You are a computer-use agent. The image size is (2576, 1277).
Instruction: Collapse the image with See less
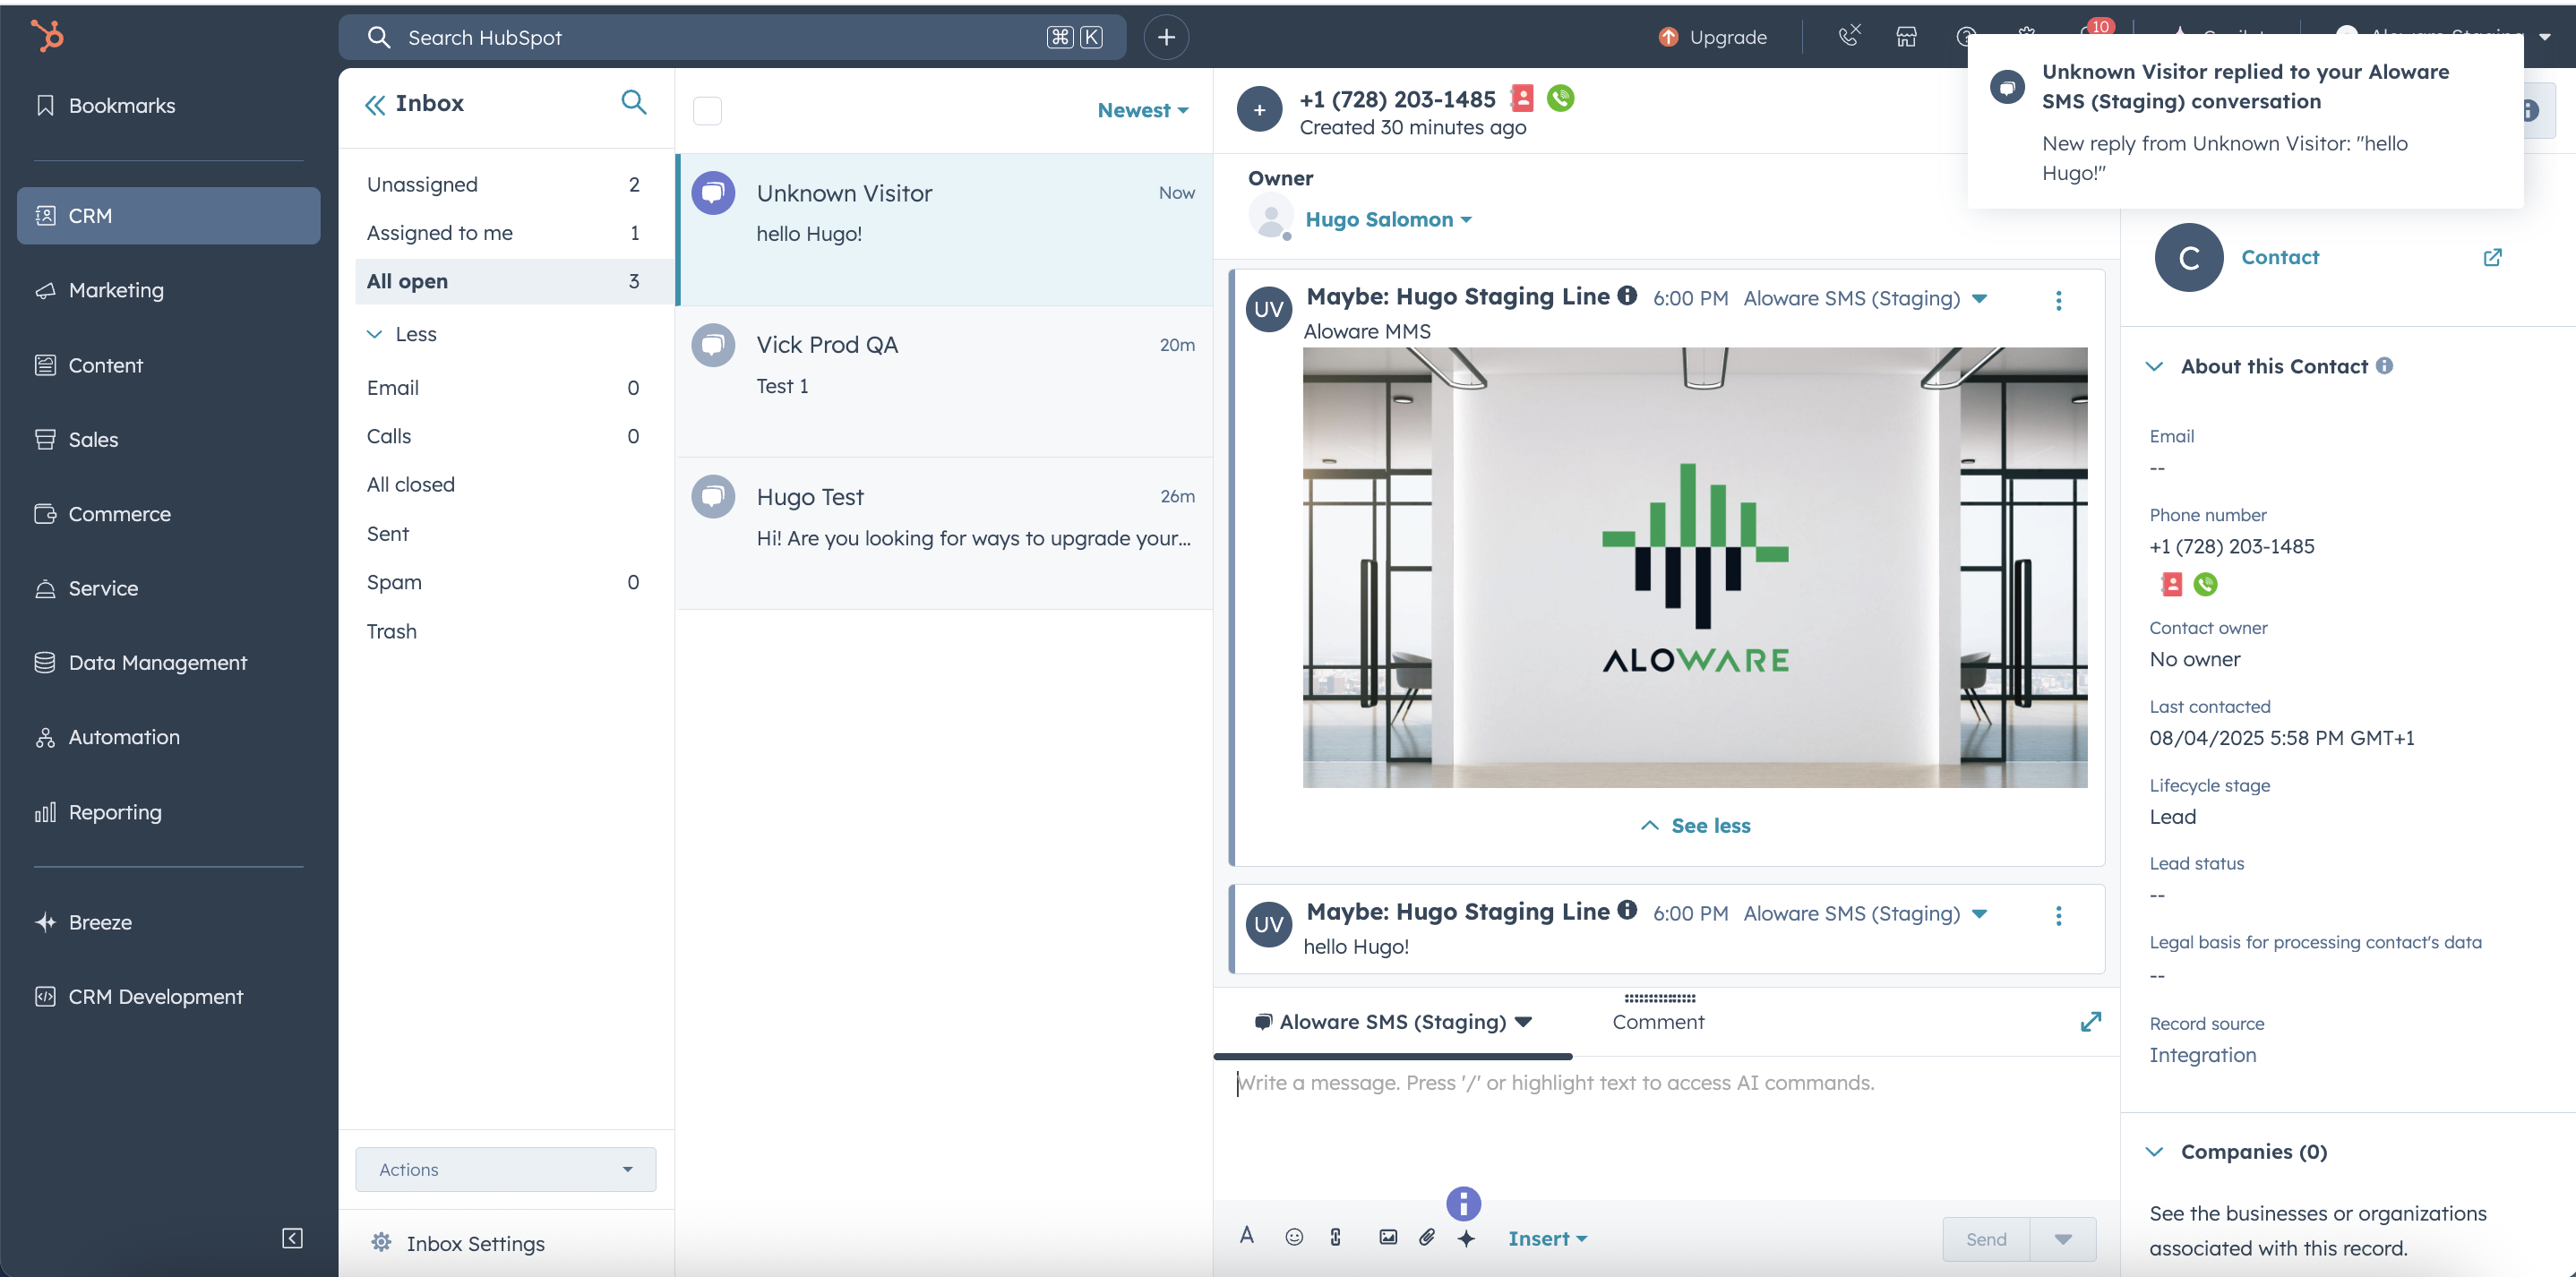[x=1696, y=826]
